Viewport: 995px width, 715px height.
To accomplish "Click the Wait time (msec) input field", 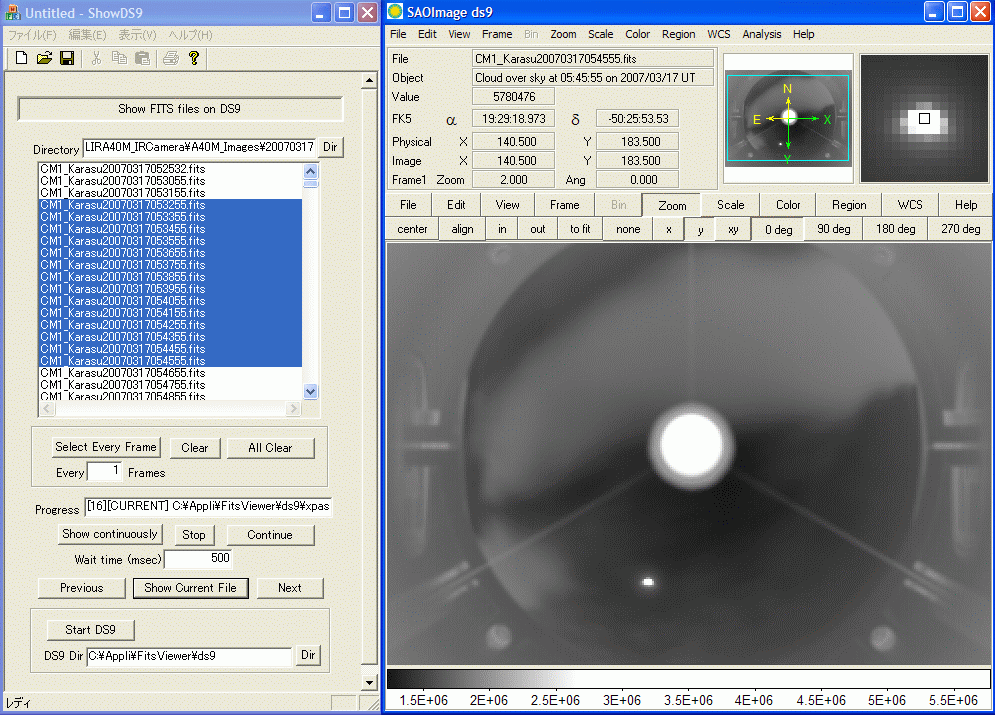I will [197, 559].
